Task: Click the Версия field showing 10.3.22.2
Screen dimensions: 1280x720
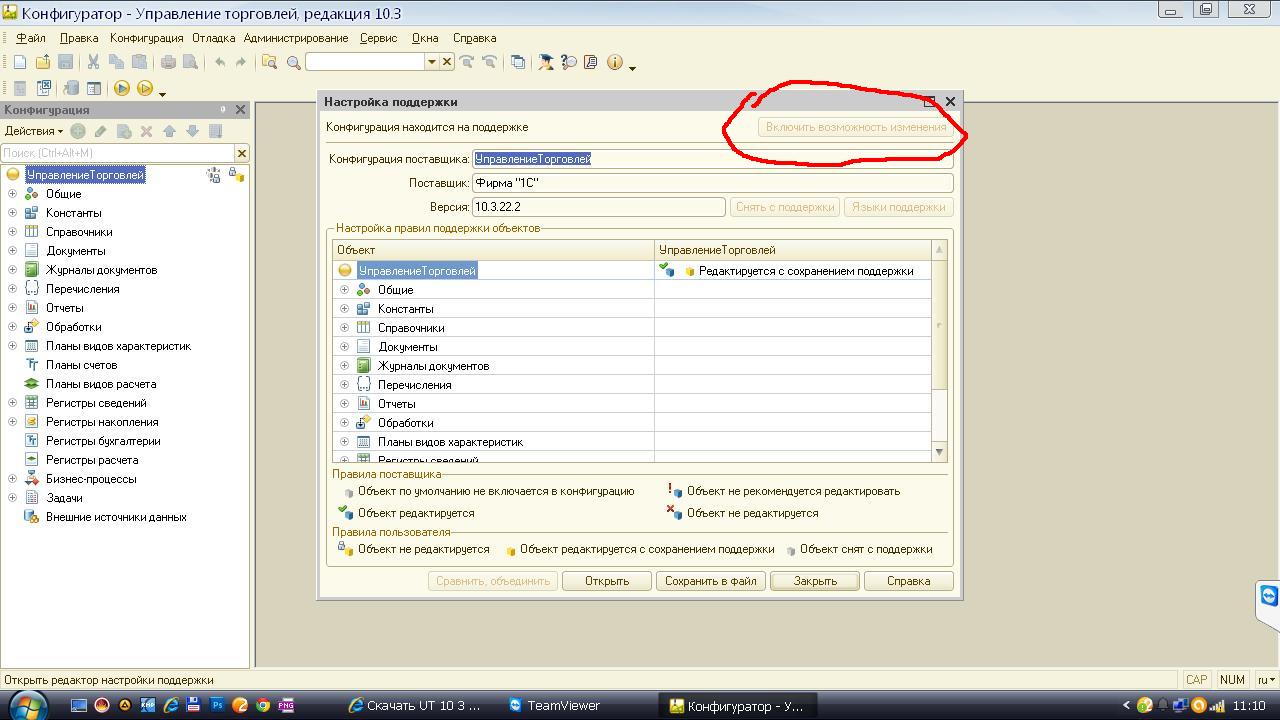Action: 599,207
